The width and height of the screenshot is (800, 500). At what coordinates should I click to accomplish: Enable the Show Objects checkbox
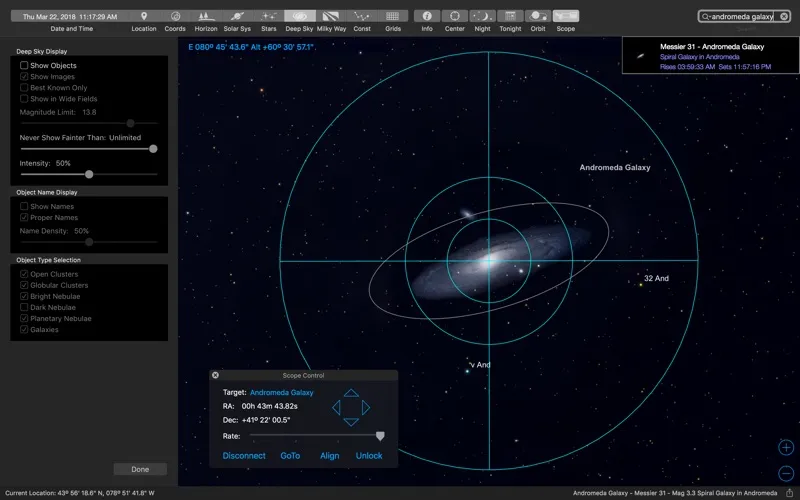coord(25,65)
